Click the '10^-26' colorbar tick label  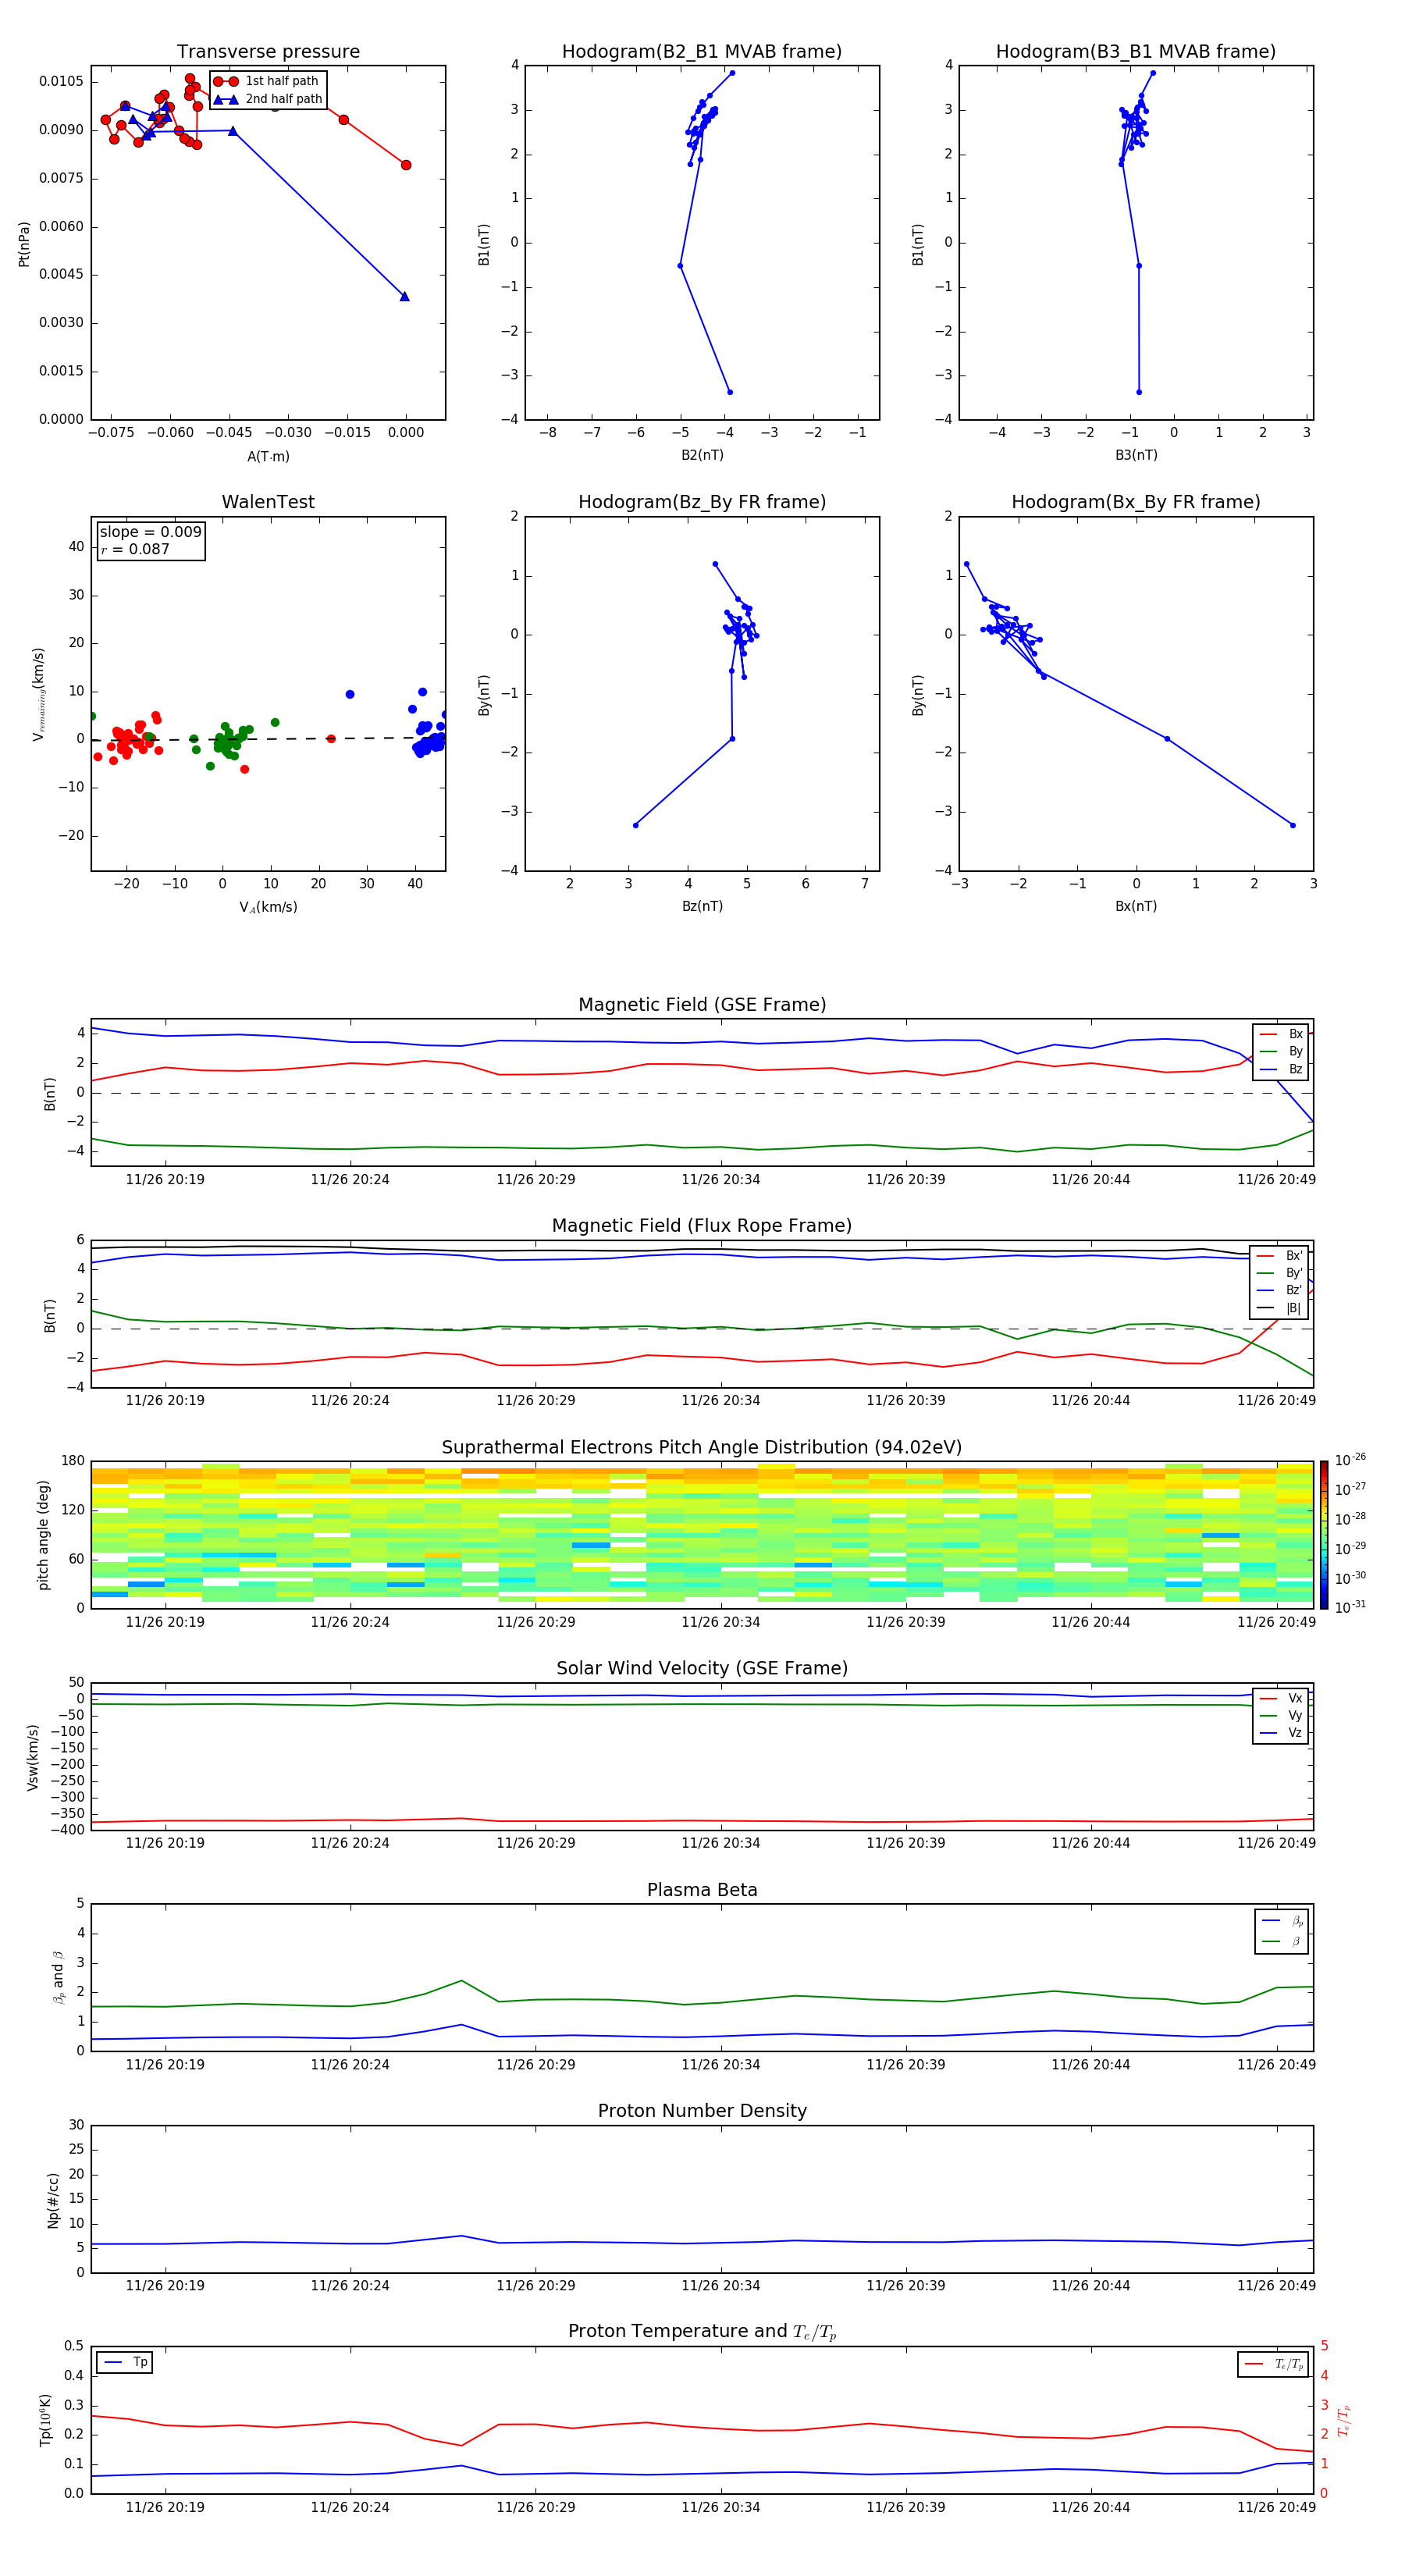[1350, 1460]
